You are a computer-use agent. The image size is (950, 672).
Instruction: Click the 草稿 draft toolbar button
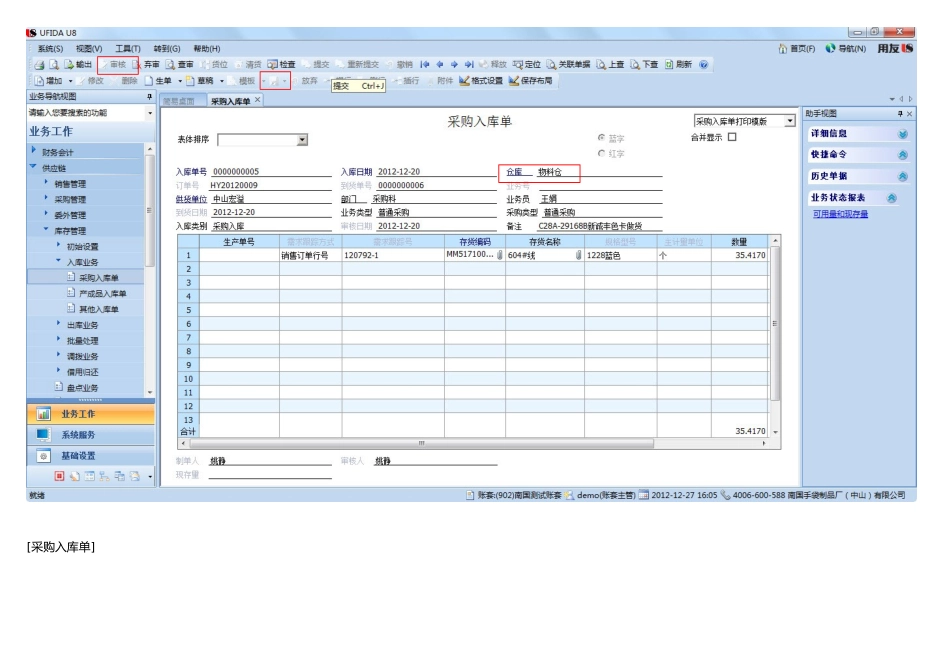click(200, 81)
